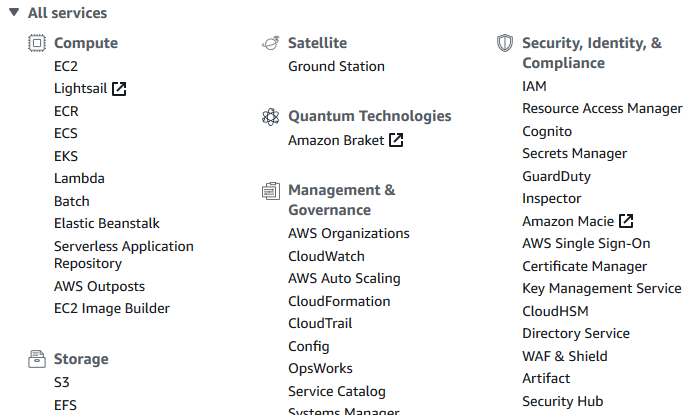Open the Artifact service
The image size is (685, 415).
click(547, 378)
